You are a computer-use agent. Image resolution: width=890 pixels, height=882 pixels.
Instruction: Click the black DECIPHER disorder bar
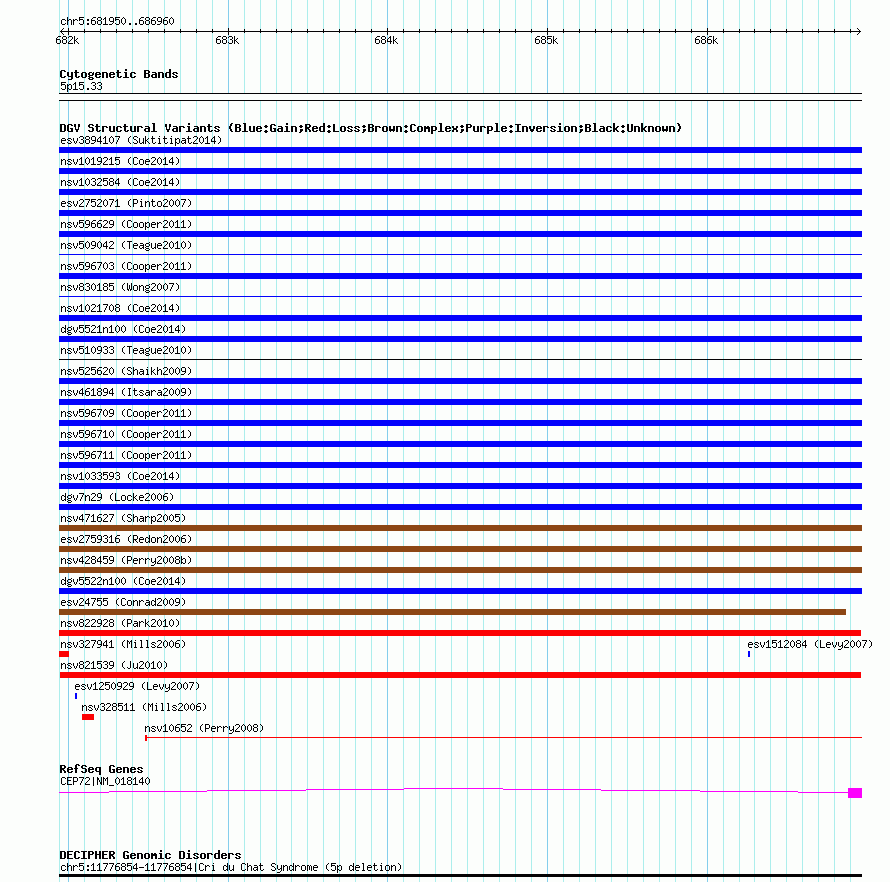460,875
